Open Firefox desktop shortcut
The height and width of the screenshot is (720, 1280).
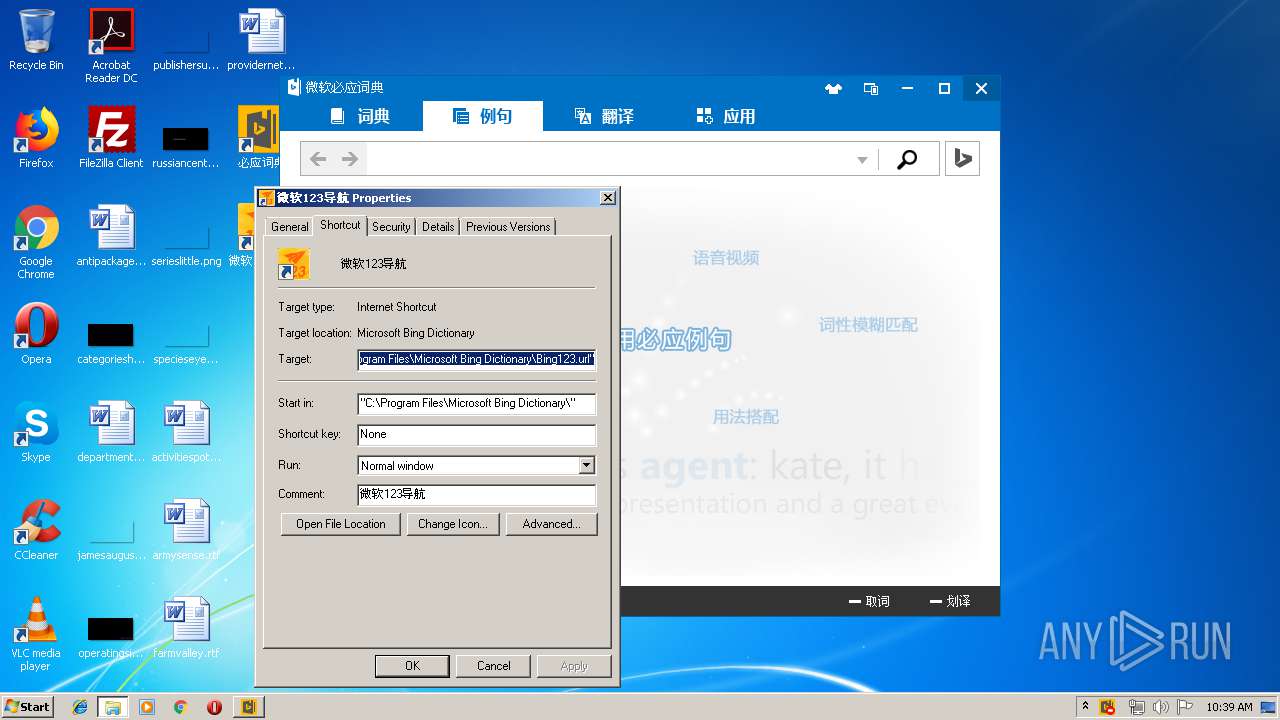point(36,138)
